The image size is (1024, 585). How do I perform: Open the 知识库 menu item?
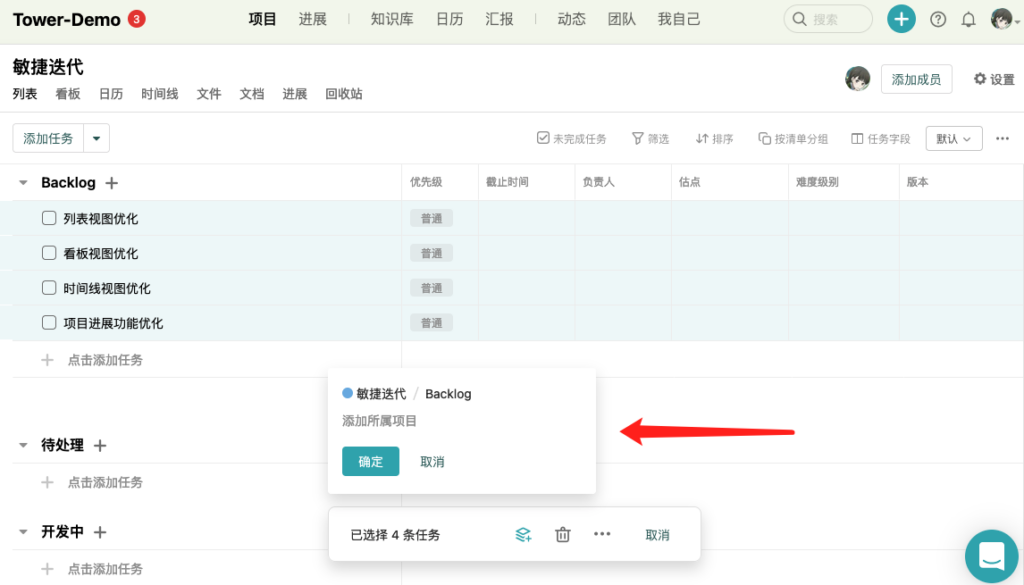(391, 19)
